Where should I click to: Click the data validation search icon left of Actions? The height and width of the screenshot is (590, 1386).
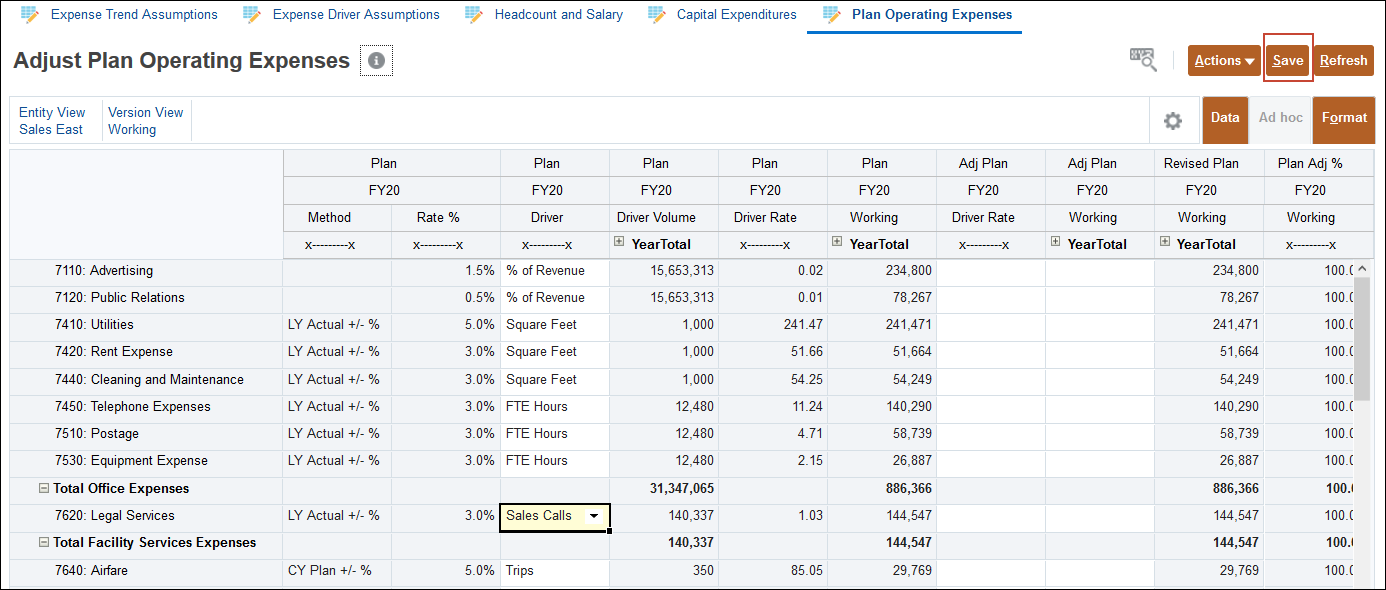[x=1142, y=60]
